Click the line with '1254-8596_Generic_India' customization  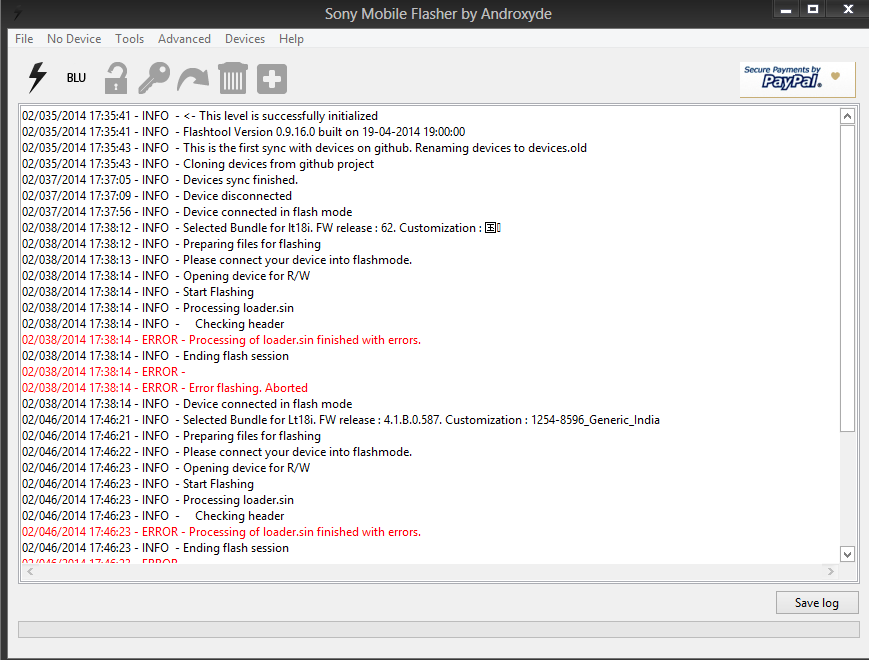(341, 420)
